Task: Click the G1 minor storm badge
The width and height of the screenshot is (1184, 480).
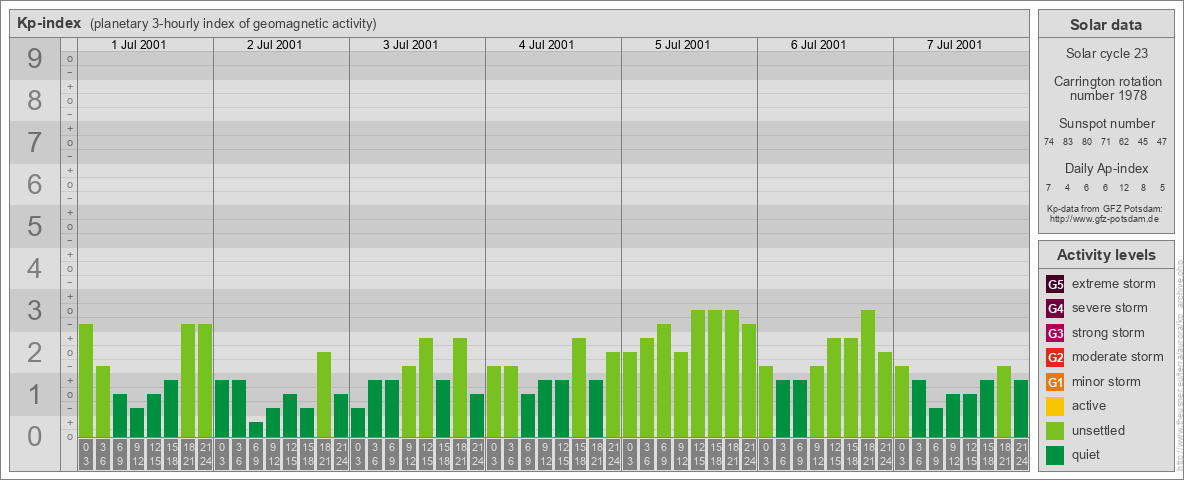Action: tap(1055, 382)
